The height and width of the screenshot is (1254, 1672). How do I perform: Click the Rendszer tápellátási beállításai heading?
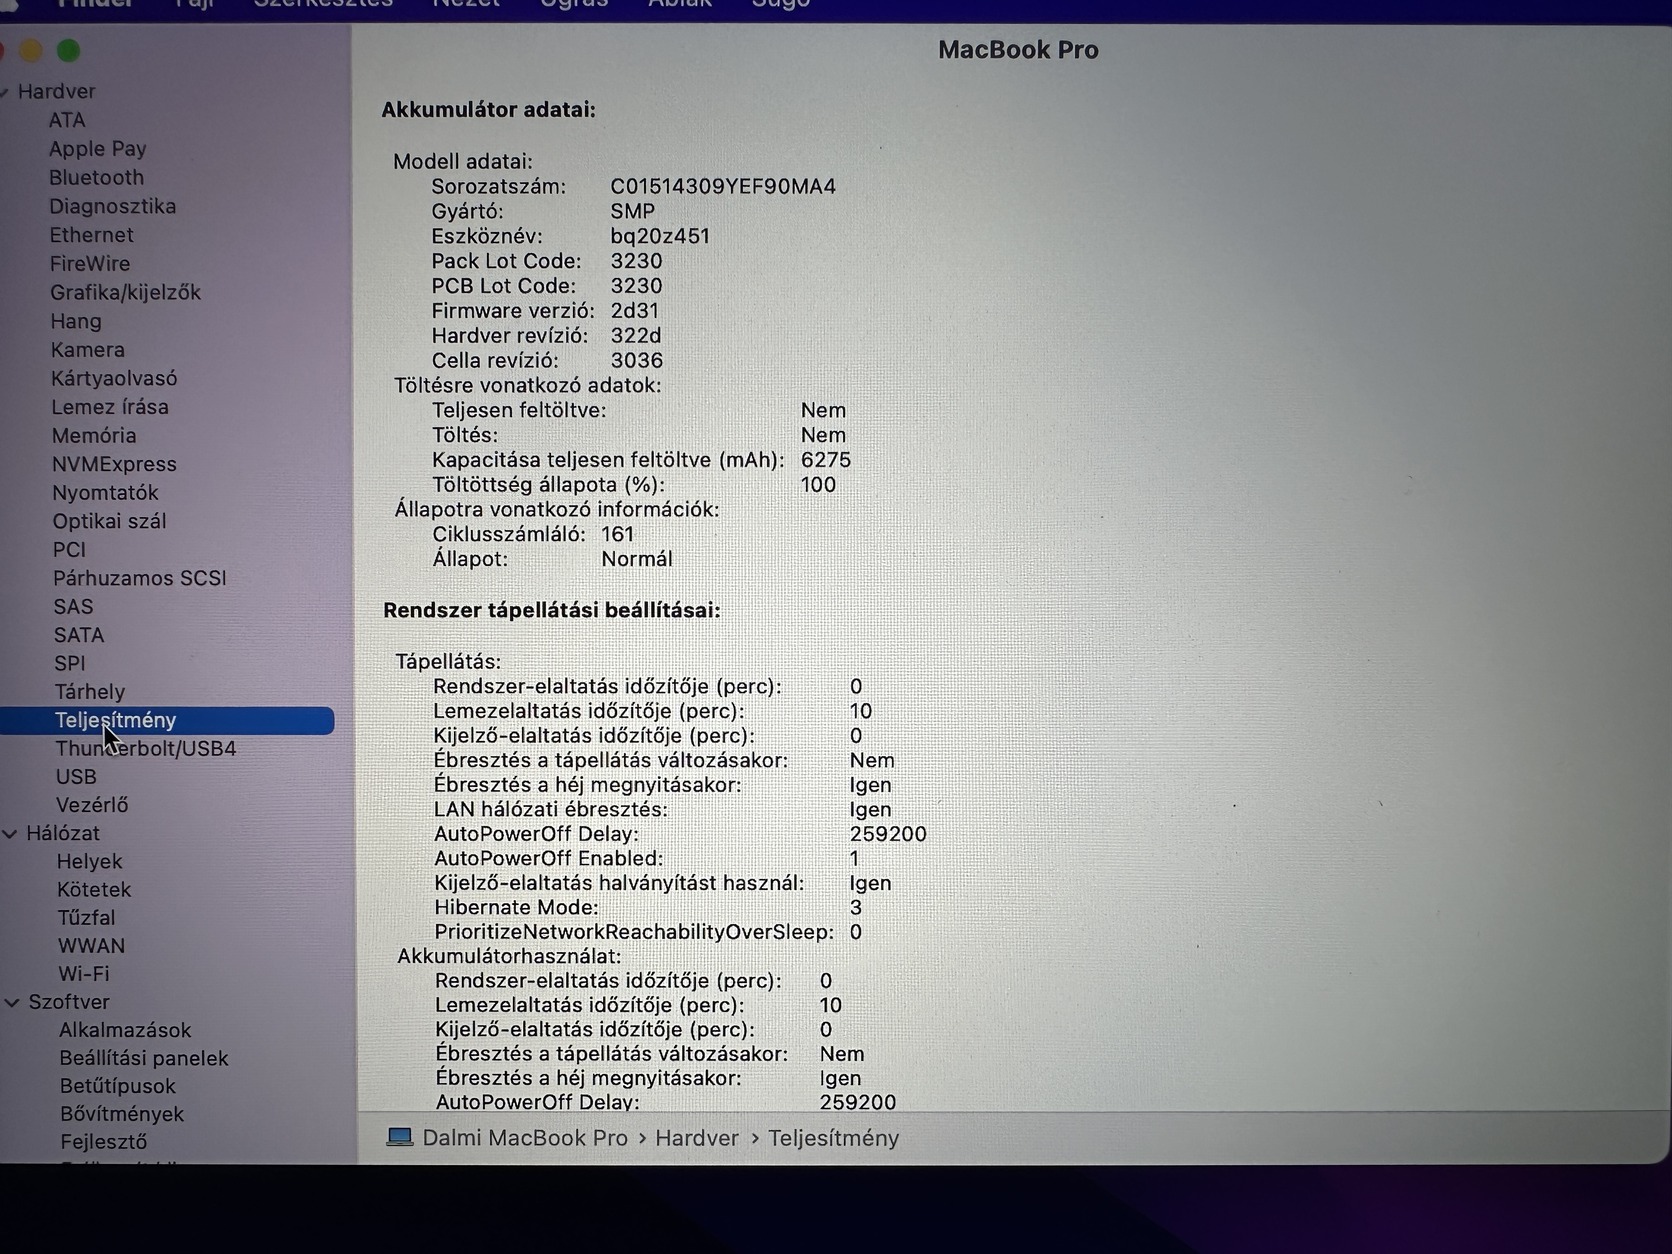tap(552, 610)
